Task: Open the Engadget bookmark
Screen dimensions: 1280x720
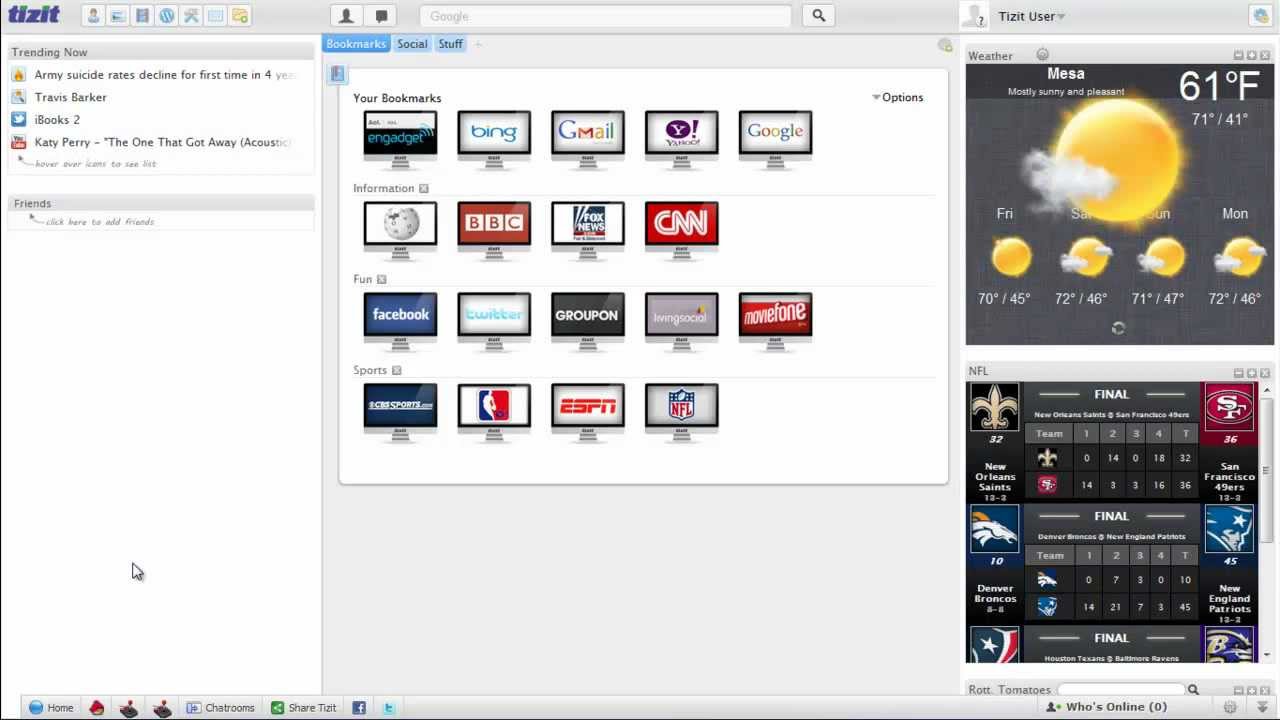Action: click(x=400, y=138)
